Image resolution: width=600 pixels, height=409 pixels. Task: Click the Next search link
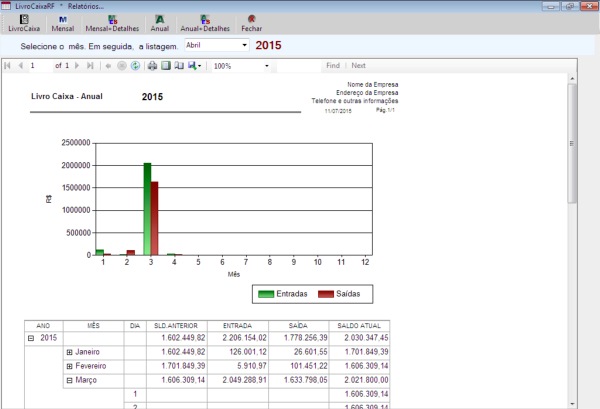[358, 66]
